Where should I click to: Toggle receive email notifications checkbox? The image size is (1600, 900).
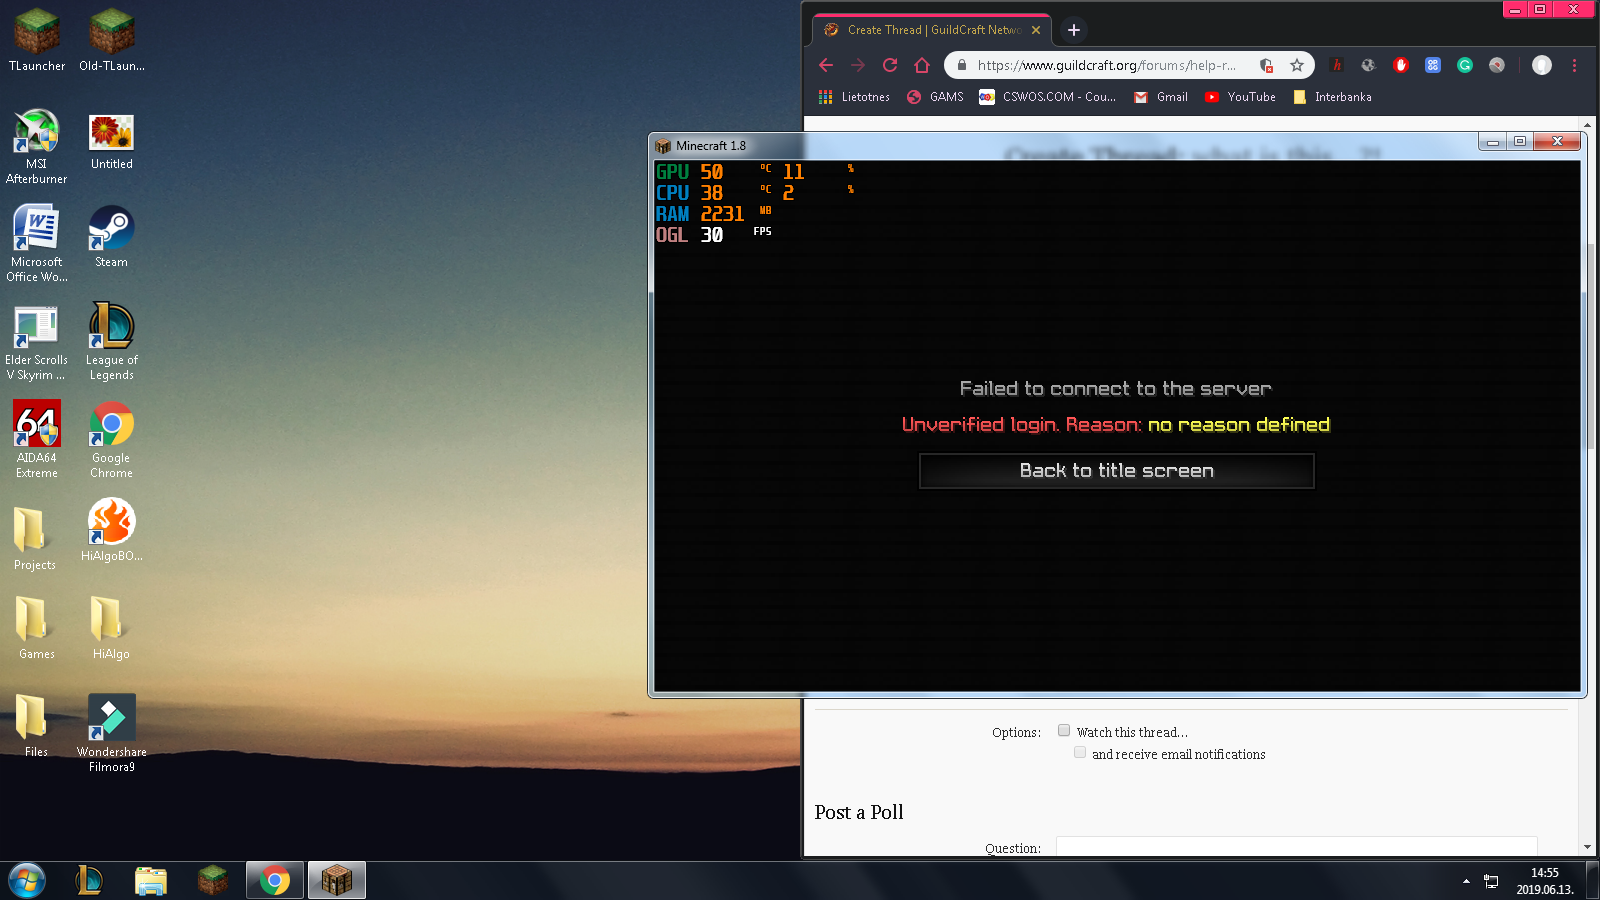coord(1080,752)
